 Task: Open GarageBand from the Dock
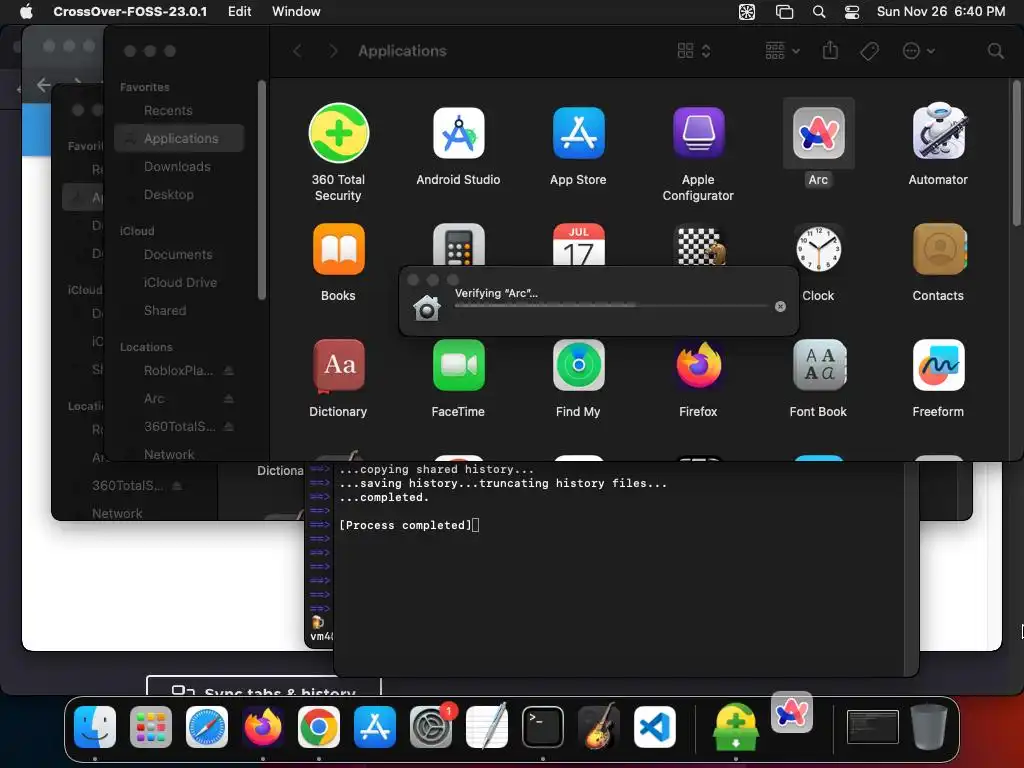(599, 726)
